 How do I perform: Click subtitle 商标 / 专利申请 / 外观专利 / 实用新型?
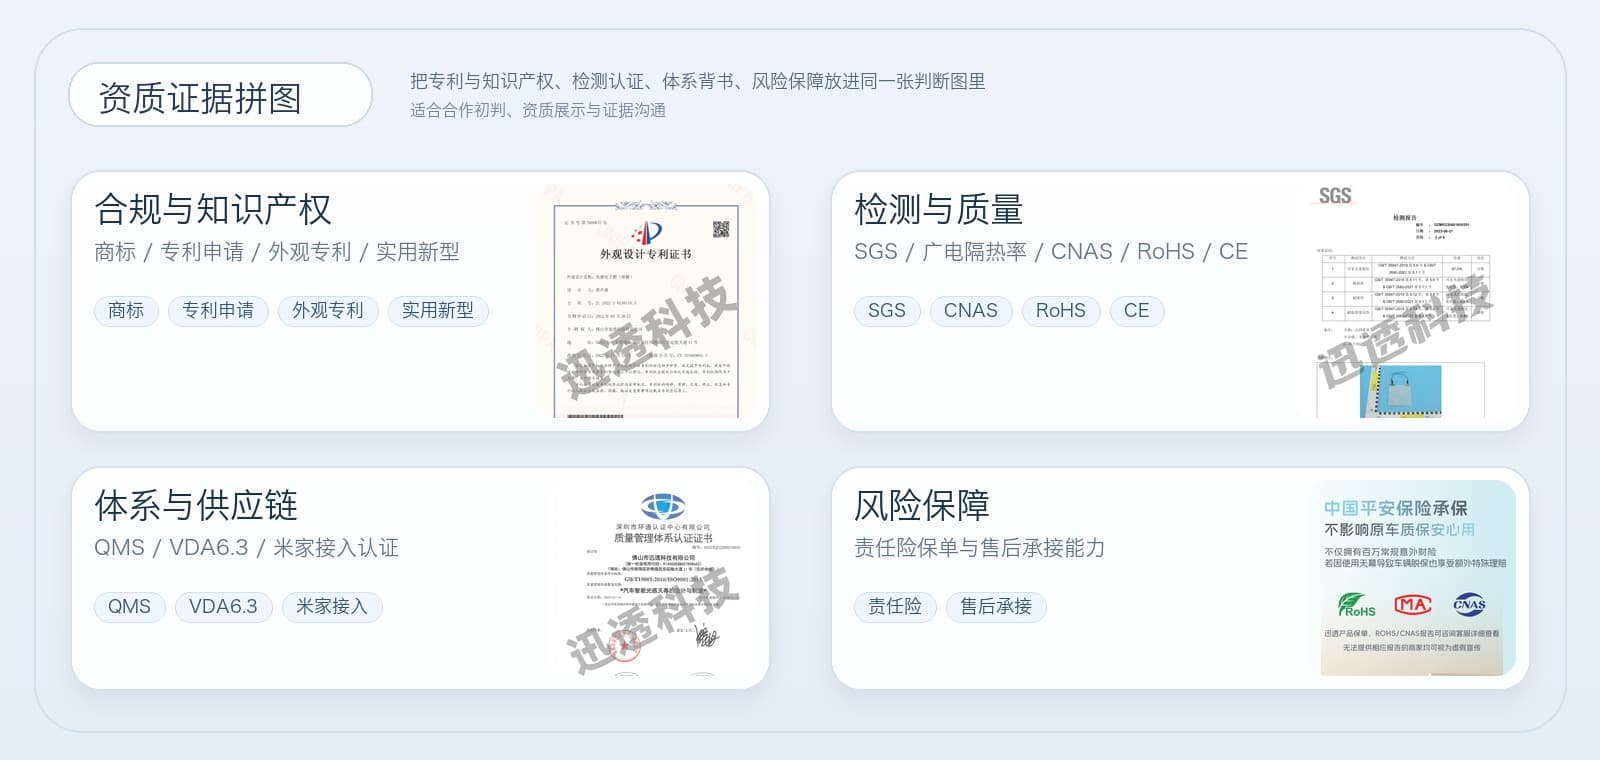click(x=277, y=252)
